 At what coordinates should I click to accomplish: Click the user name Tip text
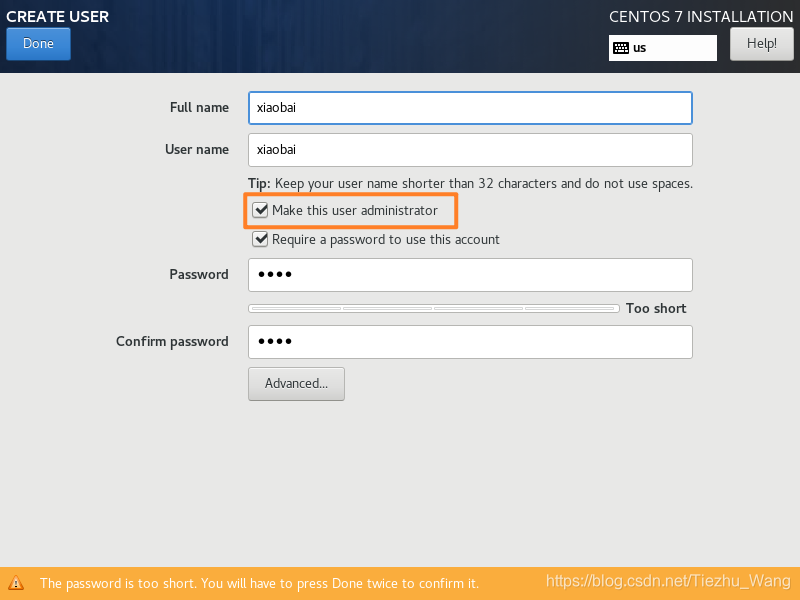click(470, 184)
